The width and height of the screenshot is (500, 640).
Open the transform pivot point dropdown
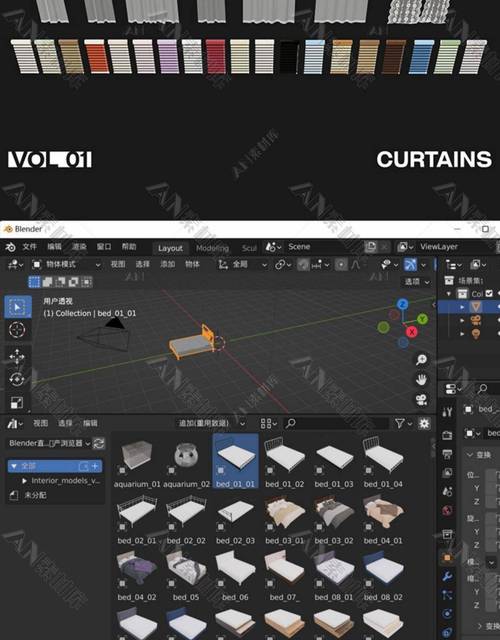283,265
